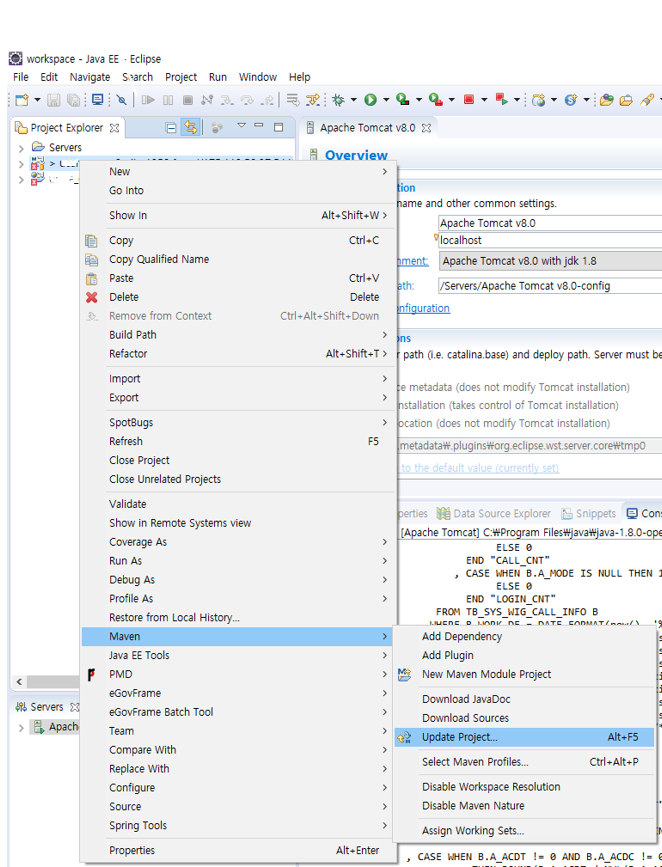The width and height of the screenshot is (662, 867).
Task: Choose Add Dependency in Maven submenu
Action: (524, 636)
